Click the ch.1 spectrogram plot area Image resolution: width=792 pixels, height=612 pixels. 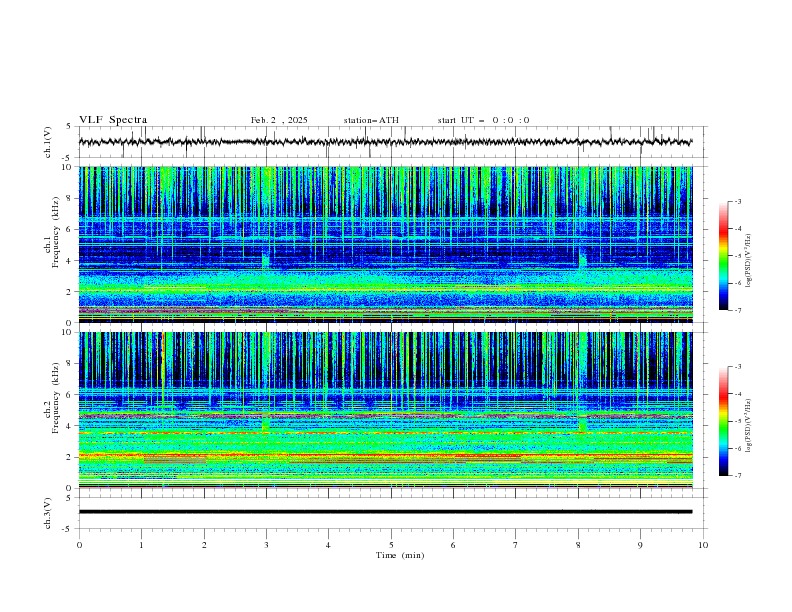pyautogui.click(x=386, y=244)
